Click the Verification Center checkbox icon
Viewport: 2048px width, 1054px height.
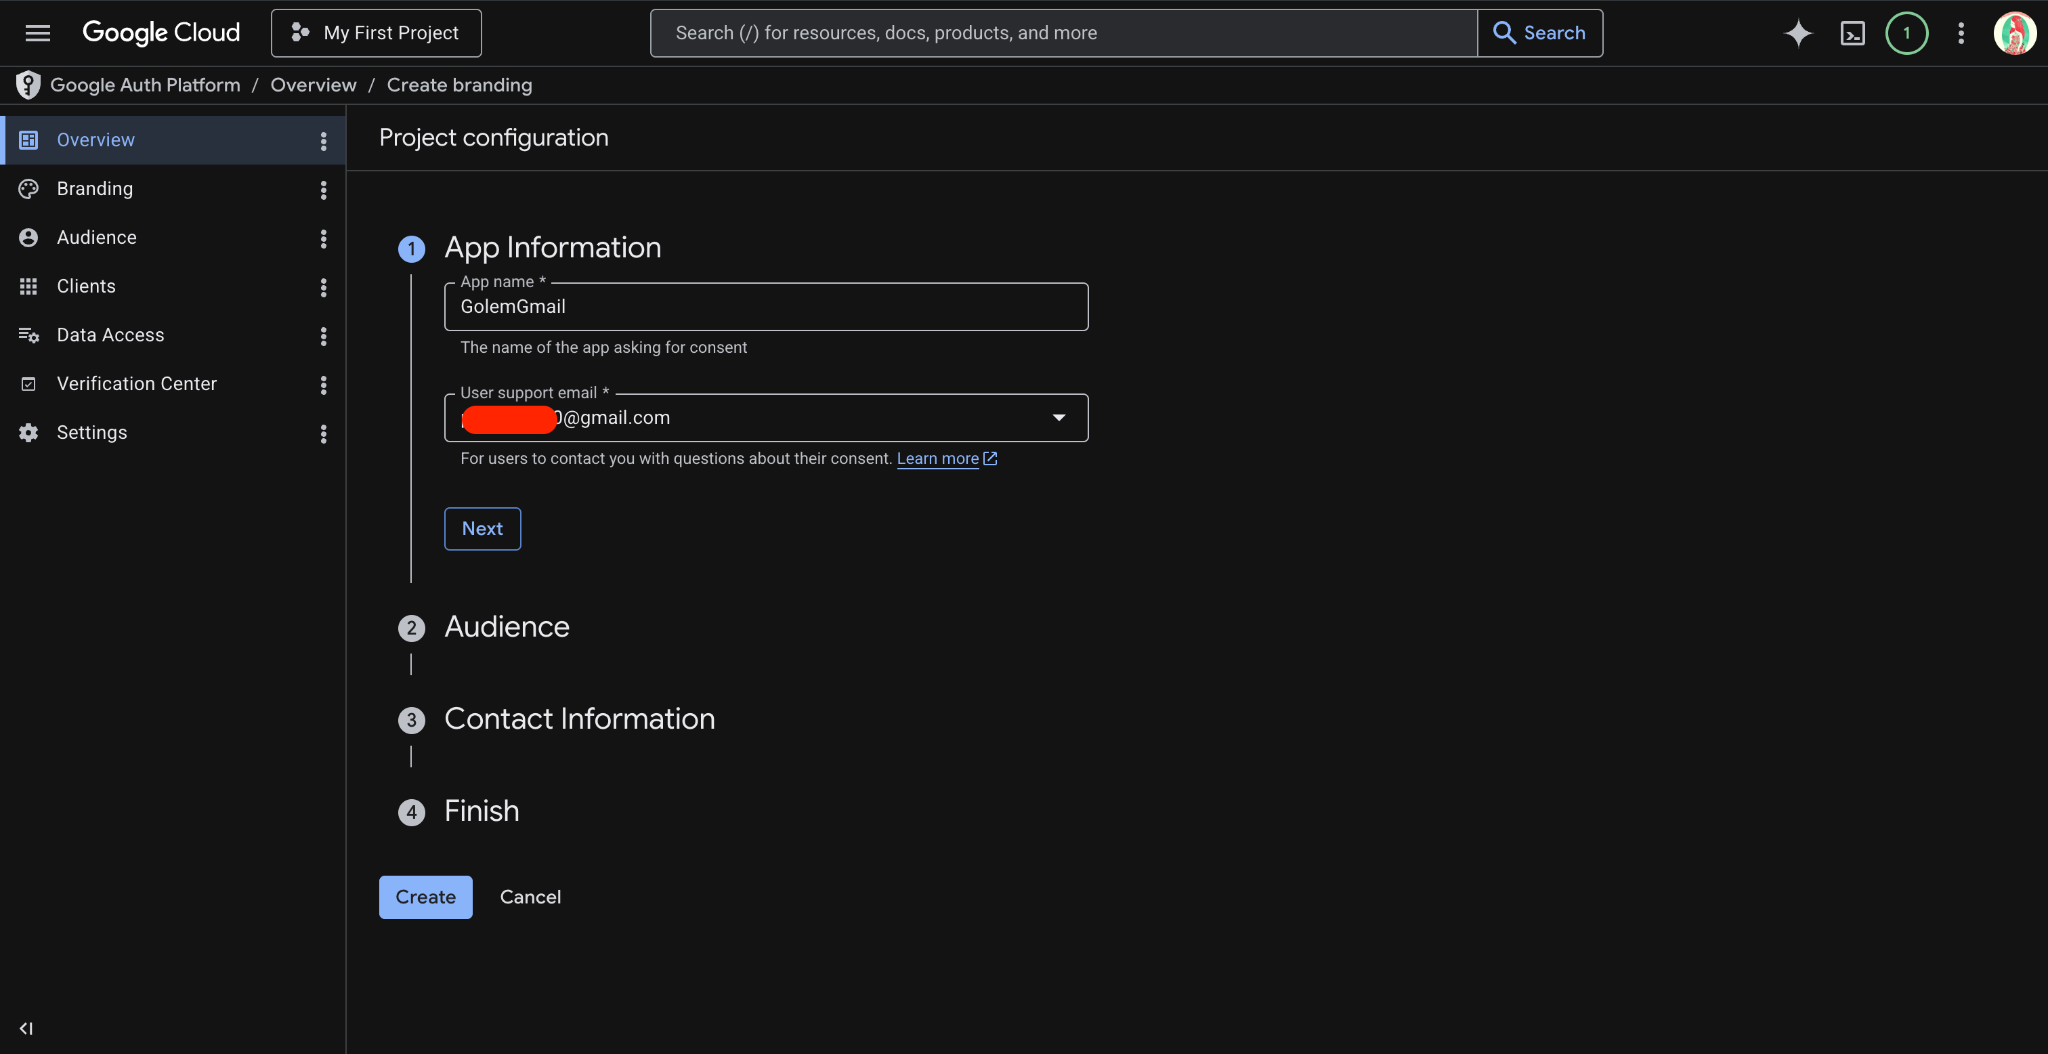point(29,384)
